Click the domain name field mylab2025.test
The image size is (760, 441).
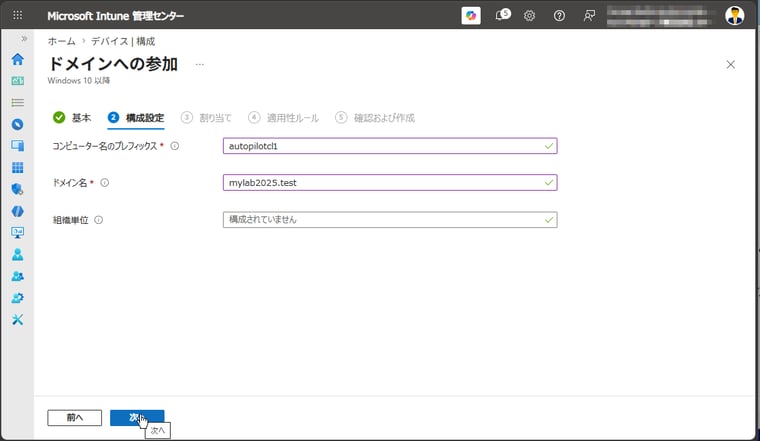pyautogui.click(x=390, y=183)
